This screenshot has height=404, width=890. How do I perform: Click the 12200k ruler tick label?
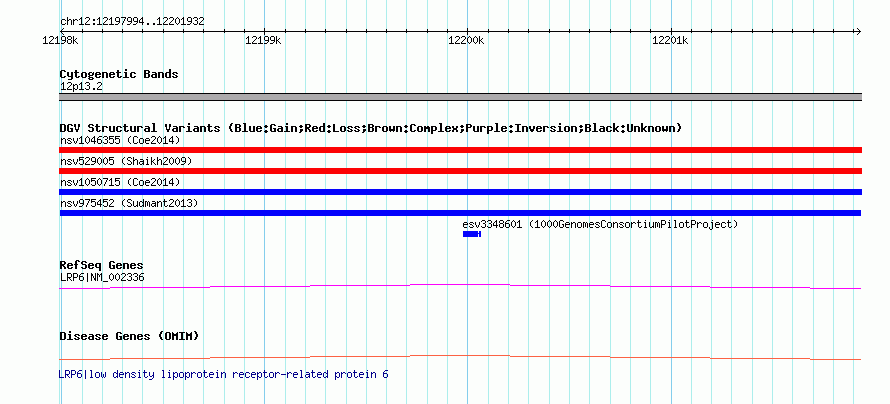467,40
